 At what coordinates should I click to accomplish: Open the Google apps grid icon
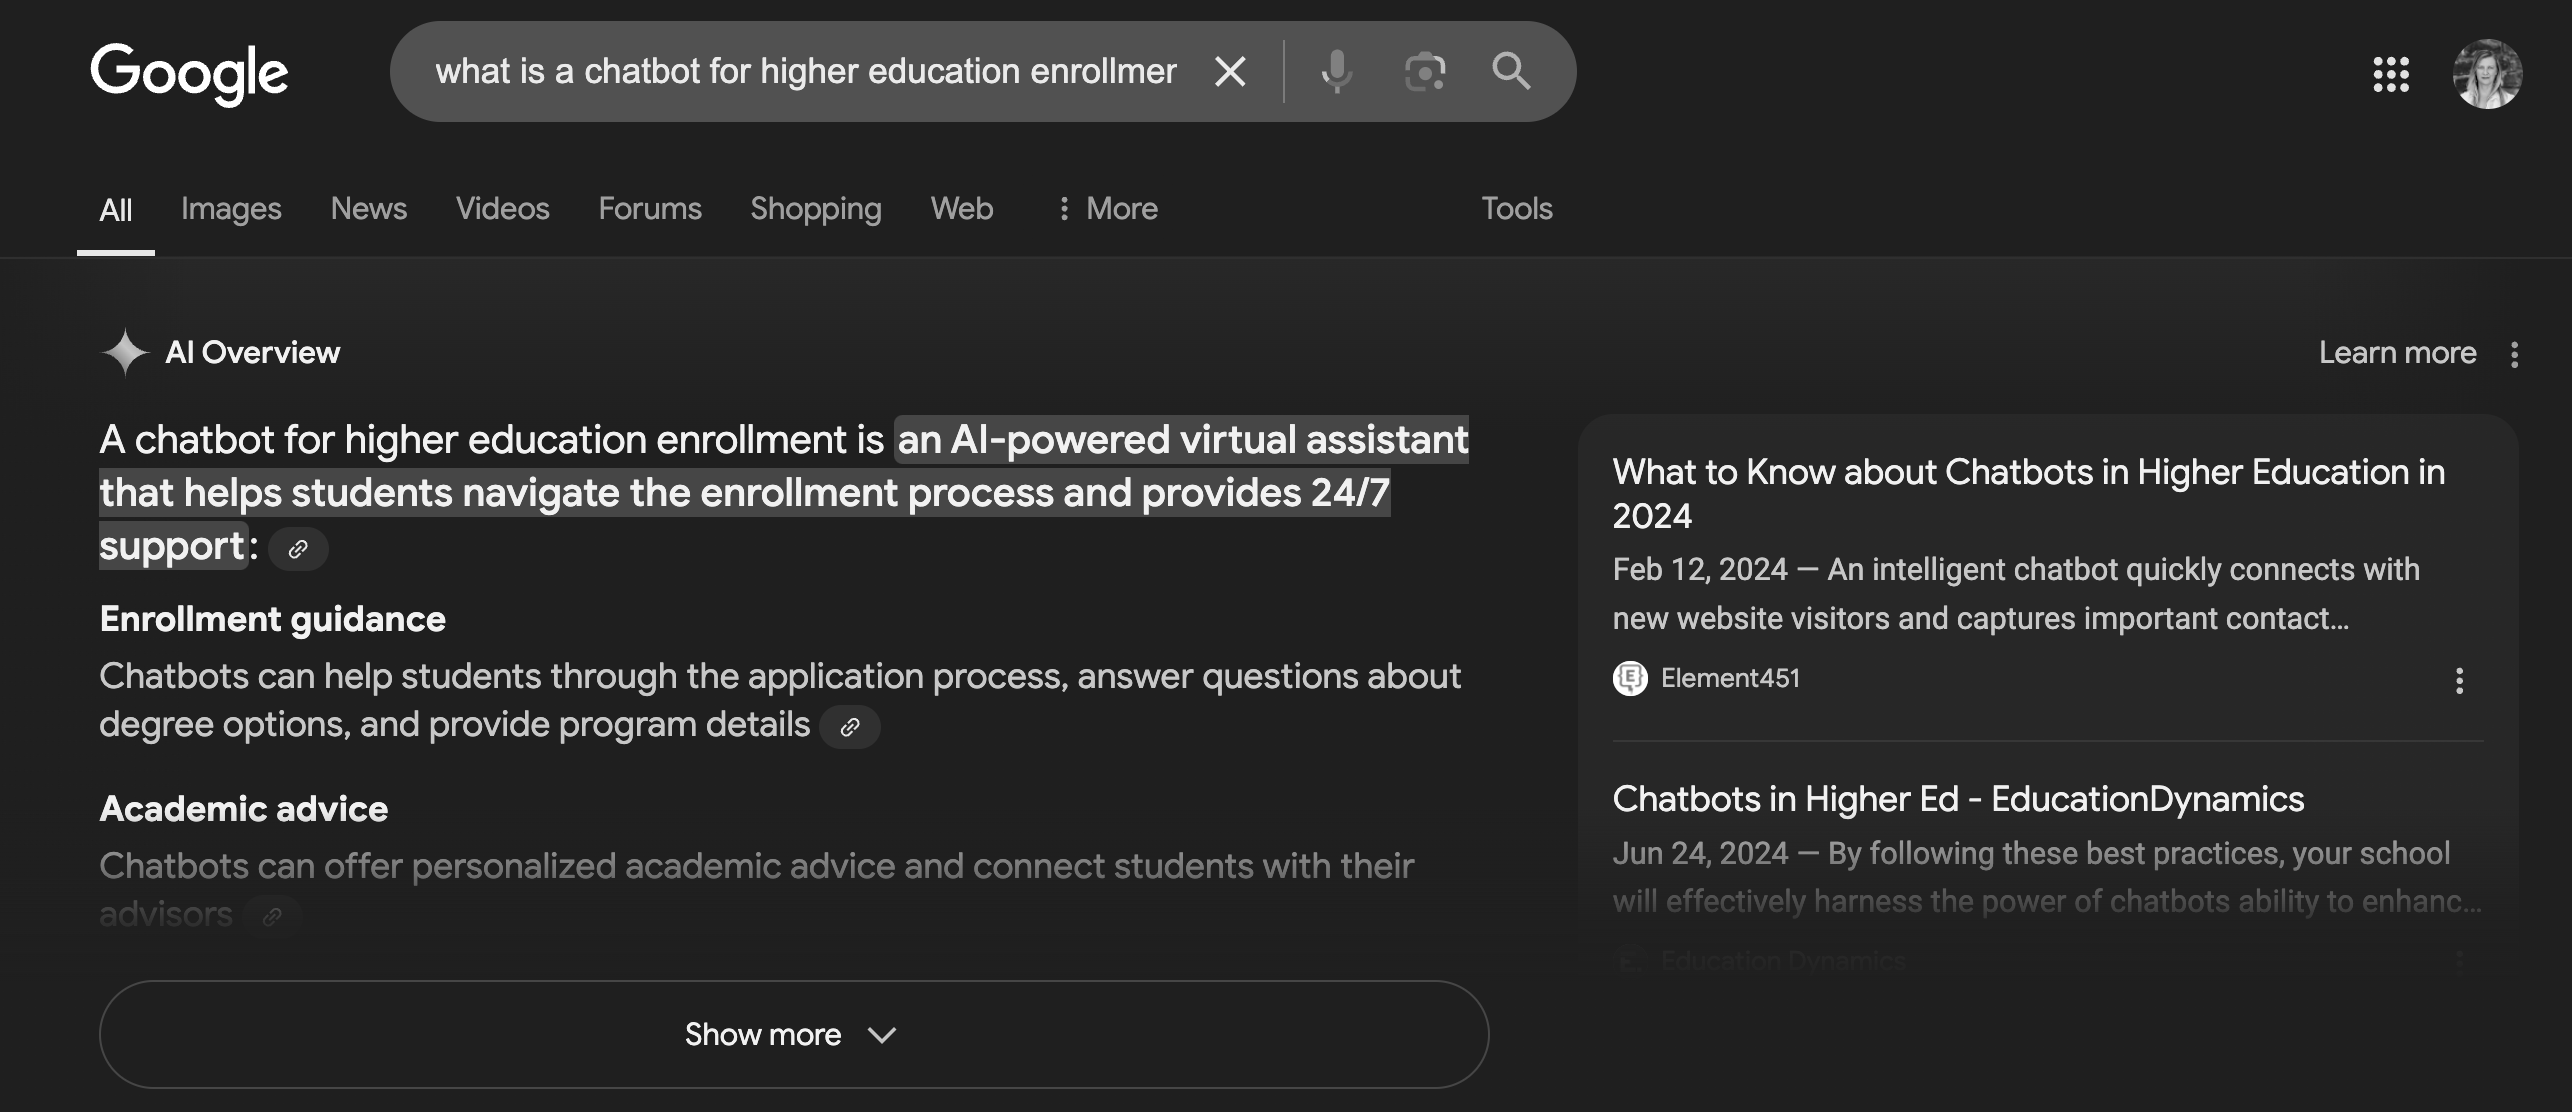click(x=2391, y=74)
